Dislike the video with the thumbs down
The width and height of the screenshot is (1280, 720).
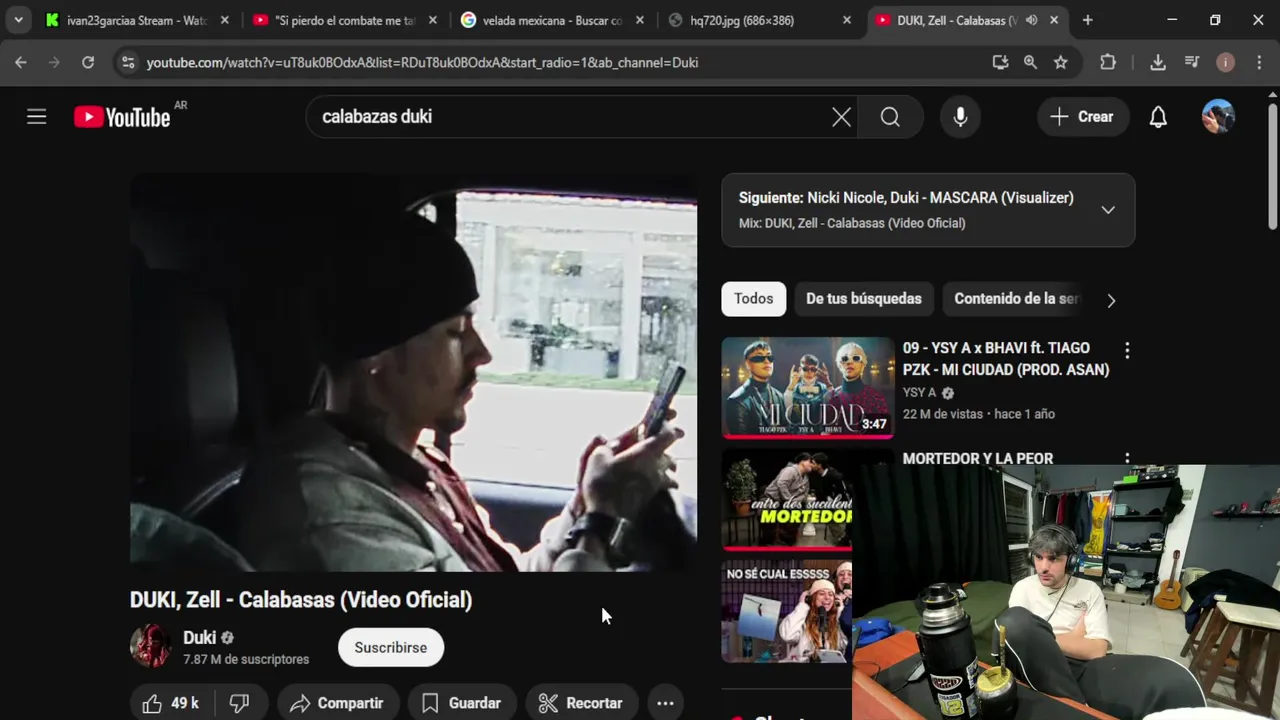(x=240, y=703)
